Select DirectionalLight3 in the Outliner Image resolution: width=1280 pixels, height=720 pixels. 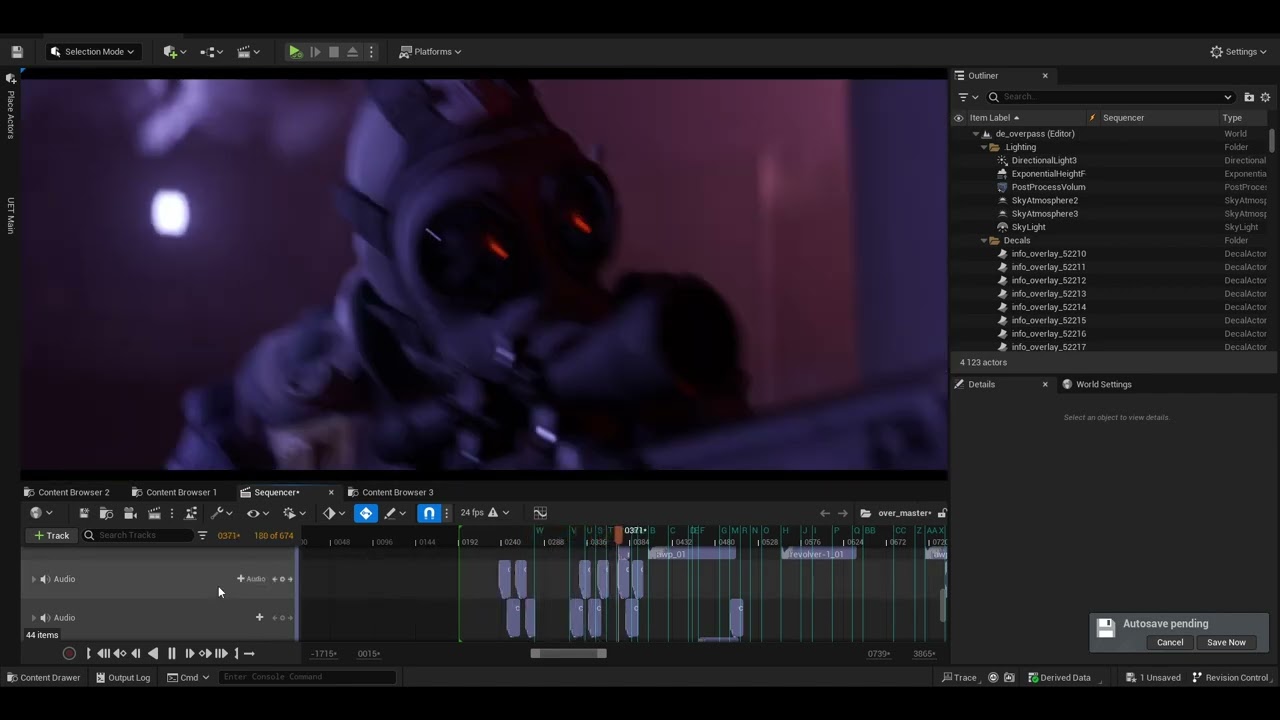coord(1043,161)
